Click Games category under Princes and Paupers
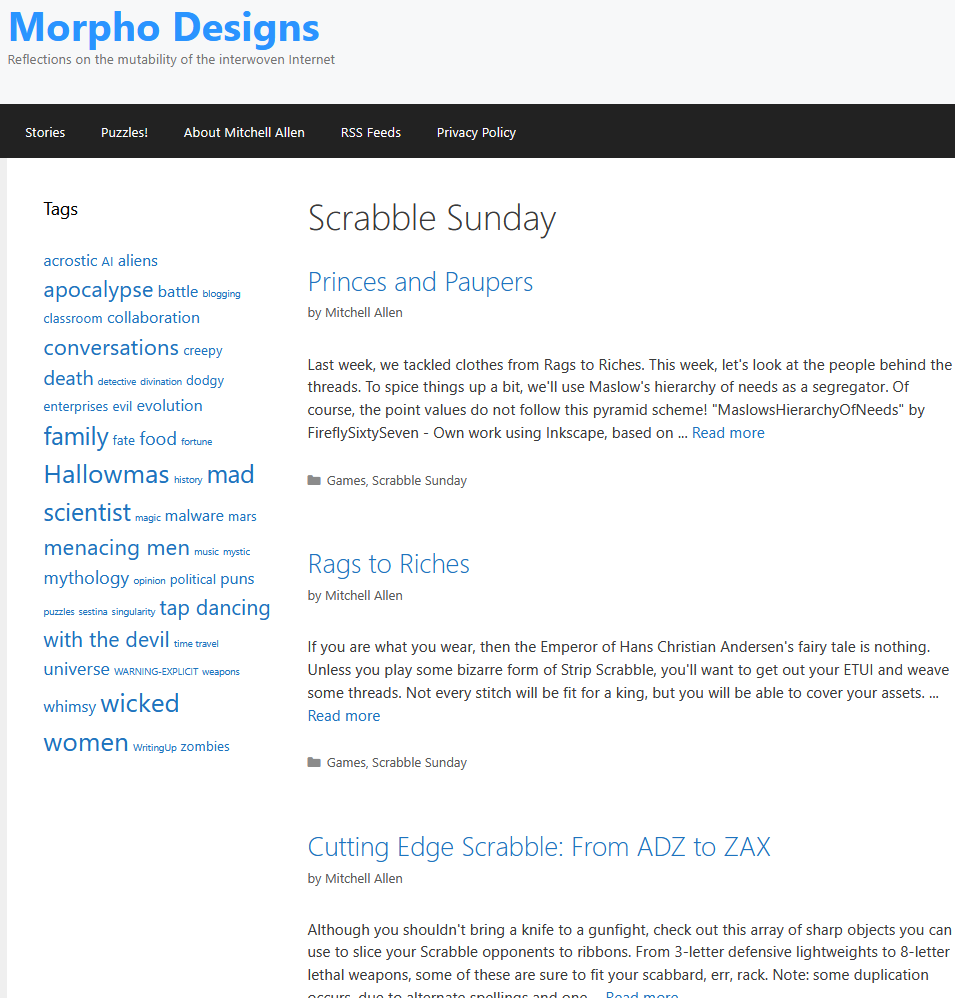 click(x=346, y=481)
